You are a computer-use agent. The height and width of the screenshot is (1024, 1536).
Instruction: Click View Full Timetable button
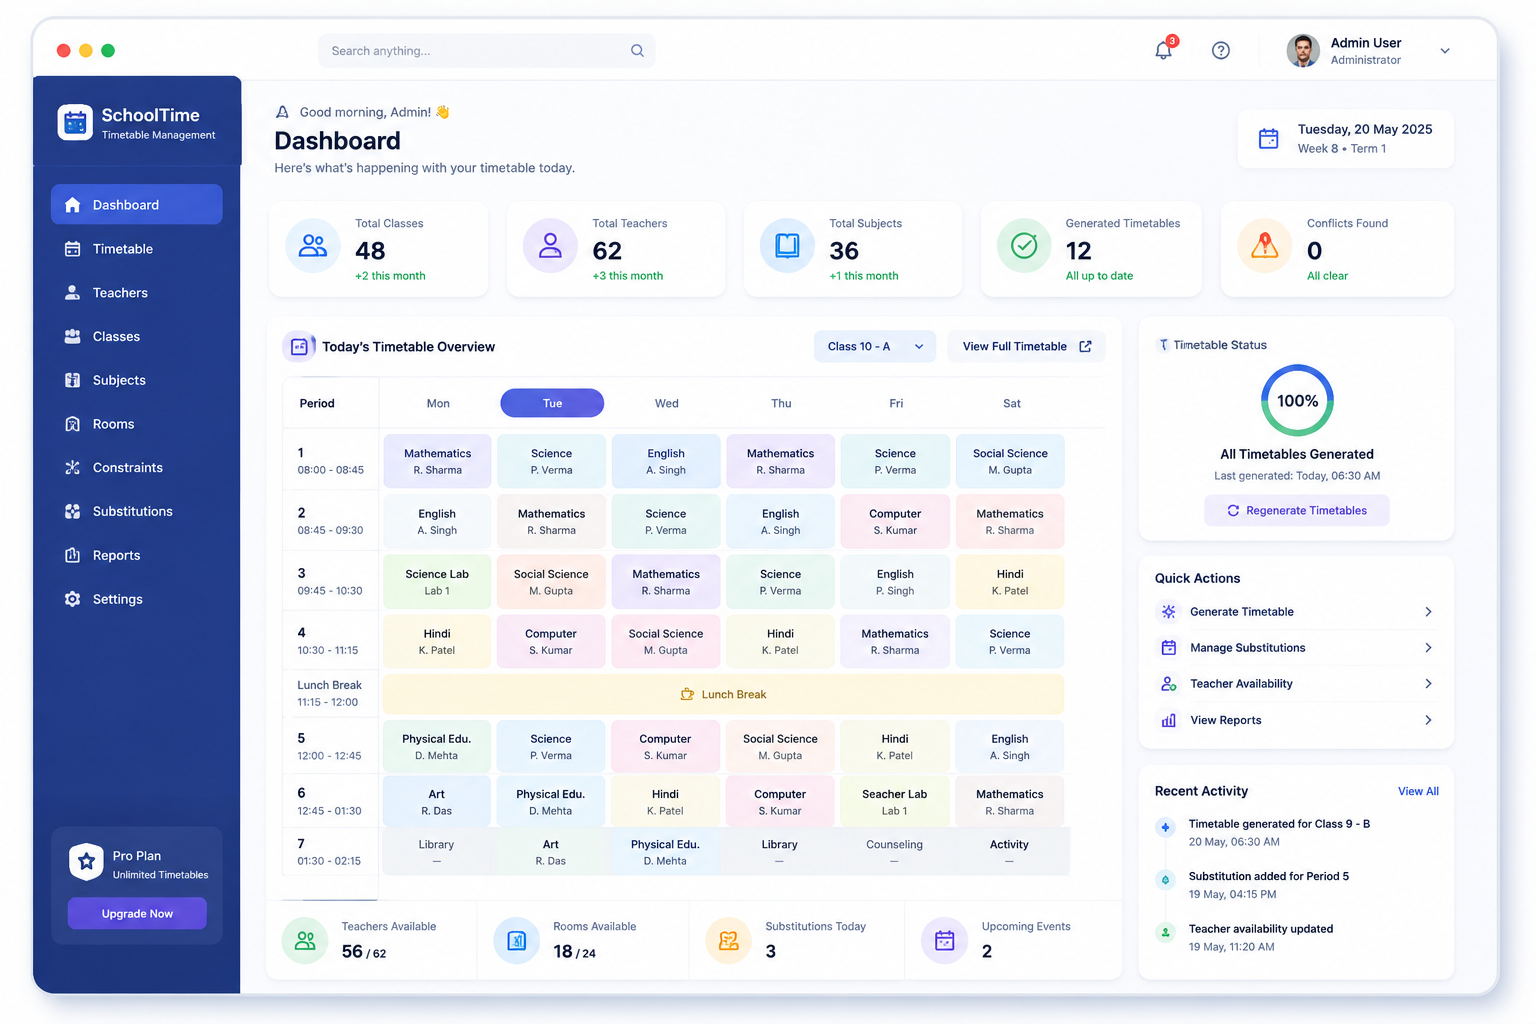(x=1027, y=347)
